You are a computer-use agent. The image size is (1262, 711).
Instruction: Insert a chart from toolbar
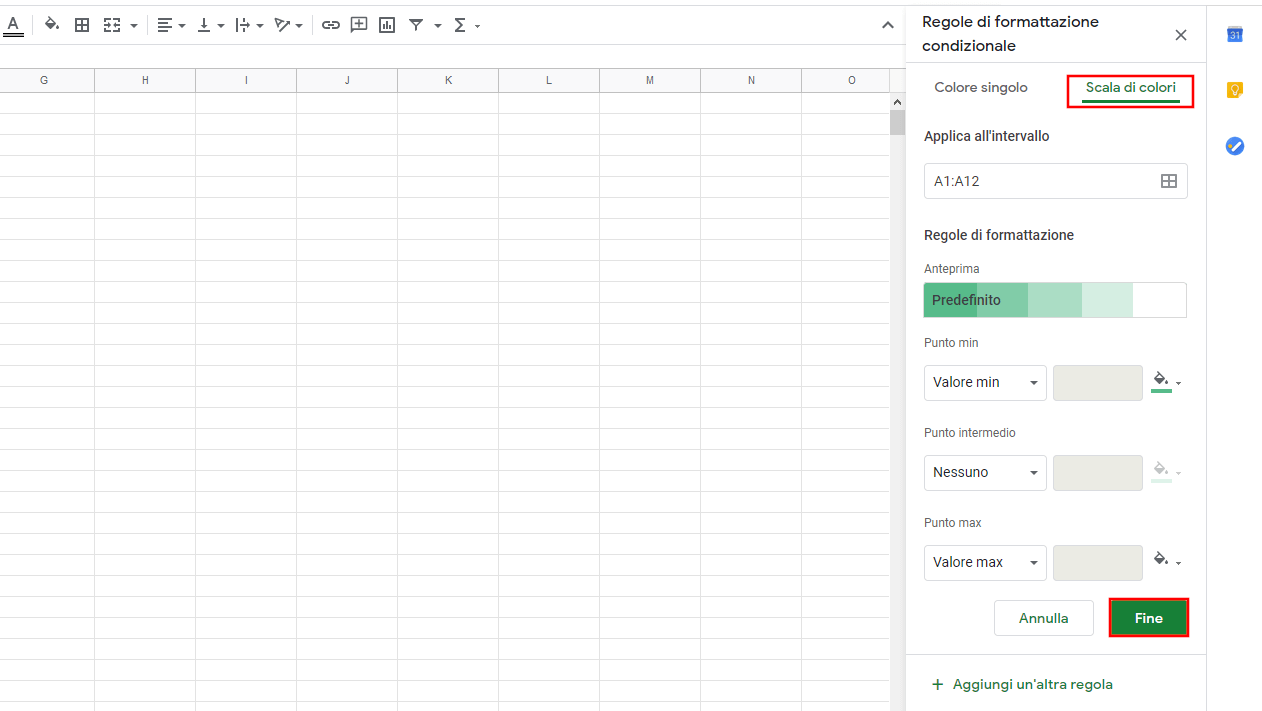[x=387, y=25]
